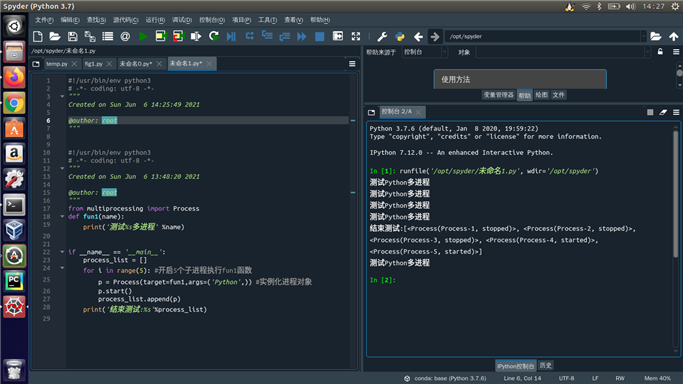Collapse the docstring fold at line 12
Screen dimensions: 683x384
pos(62,168)
